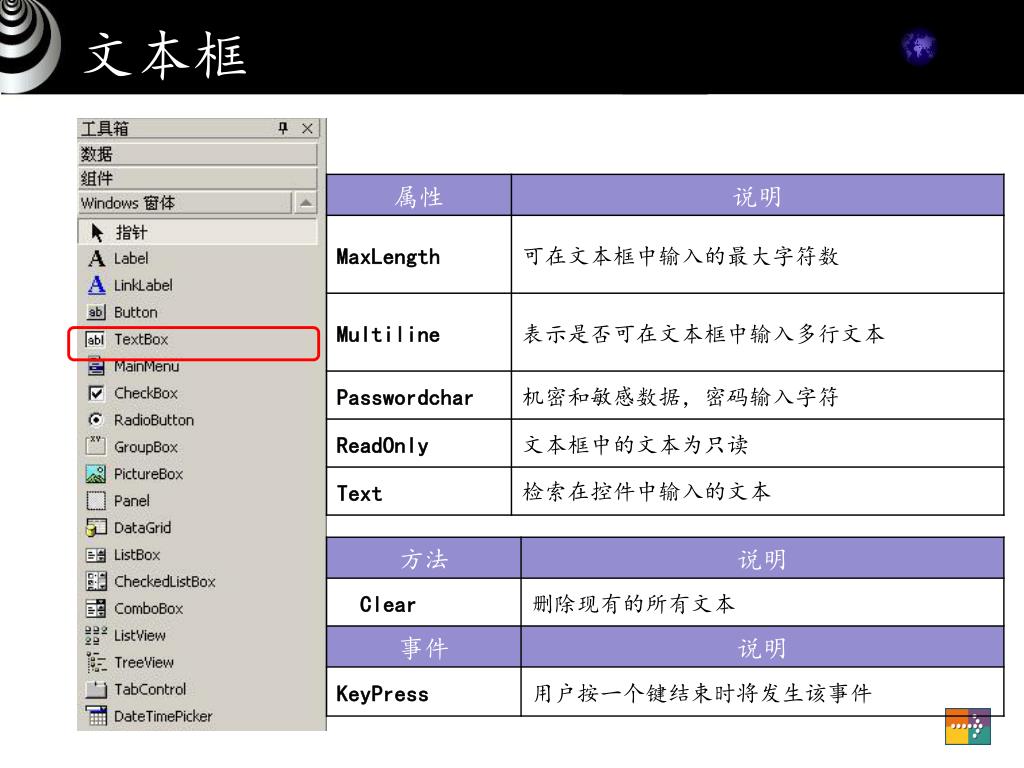This screenshot has height=768, width=1024.
Task: Select the LinkLabel item text
Action: click(x=143, y=285)
